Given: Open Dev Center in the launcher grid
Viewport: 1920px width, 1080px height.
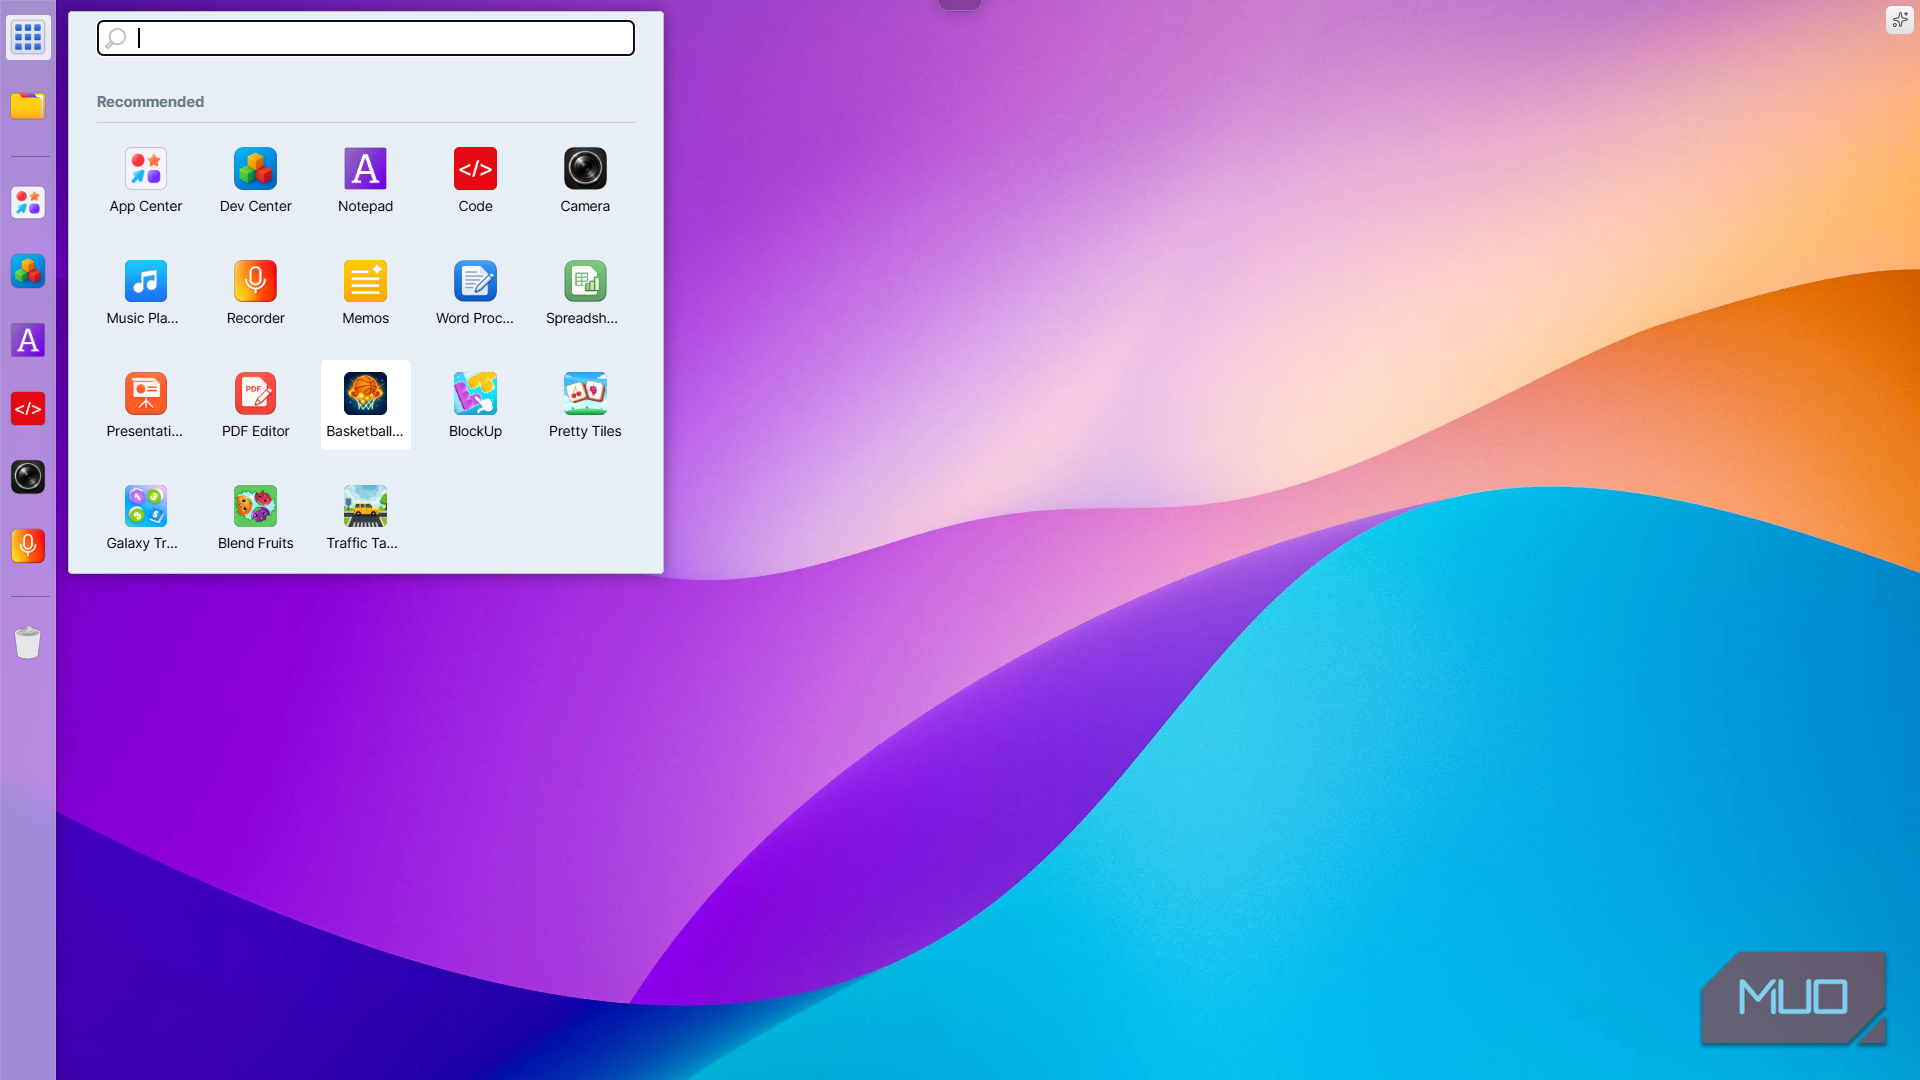Looking at the screenshot, I should [x=256, y=181].
